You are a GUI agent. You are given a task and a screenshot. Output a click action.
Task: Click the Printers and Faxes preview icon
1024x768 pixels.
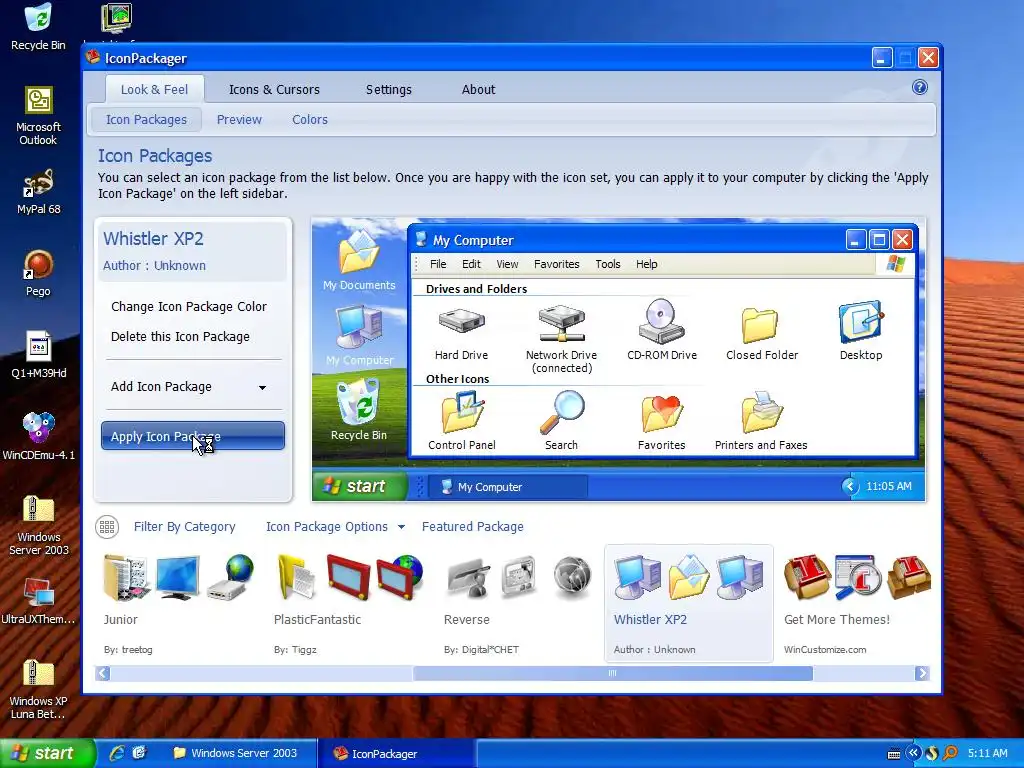[761, 412]
